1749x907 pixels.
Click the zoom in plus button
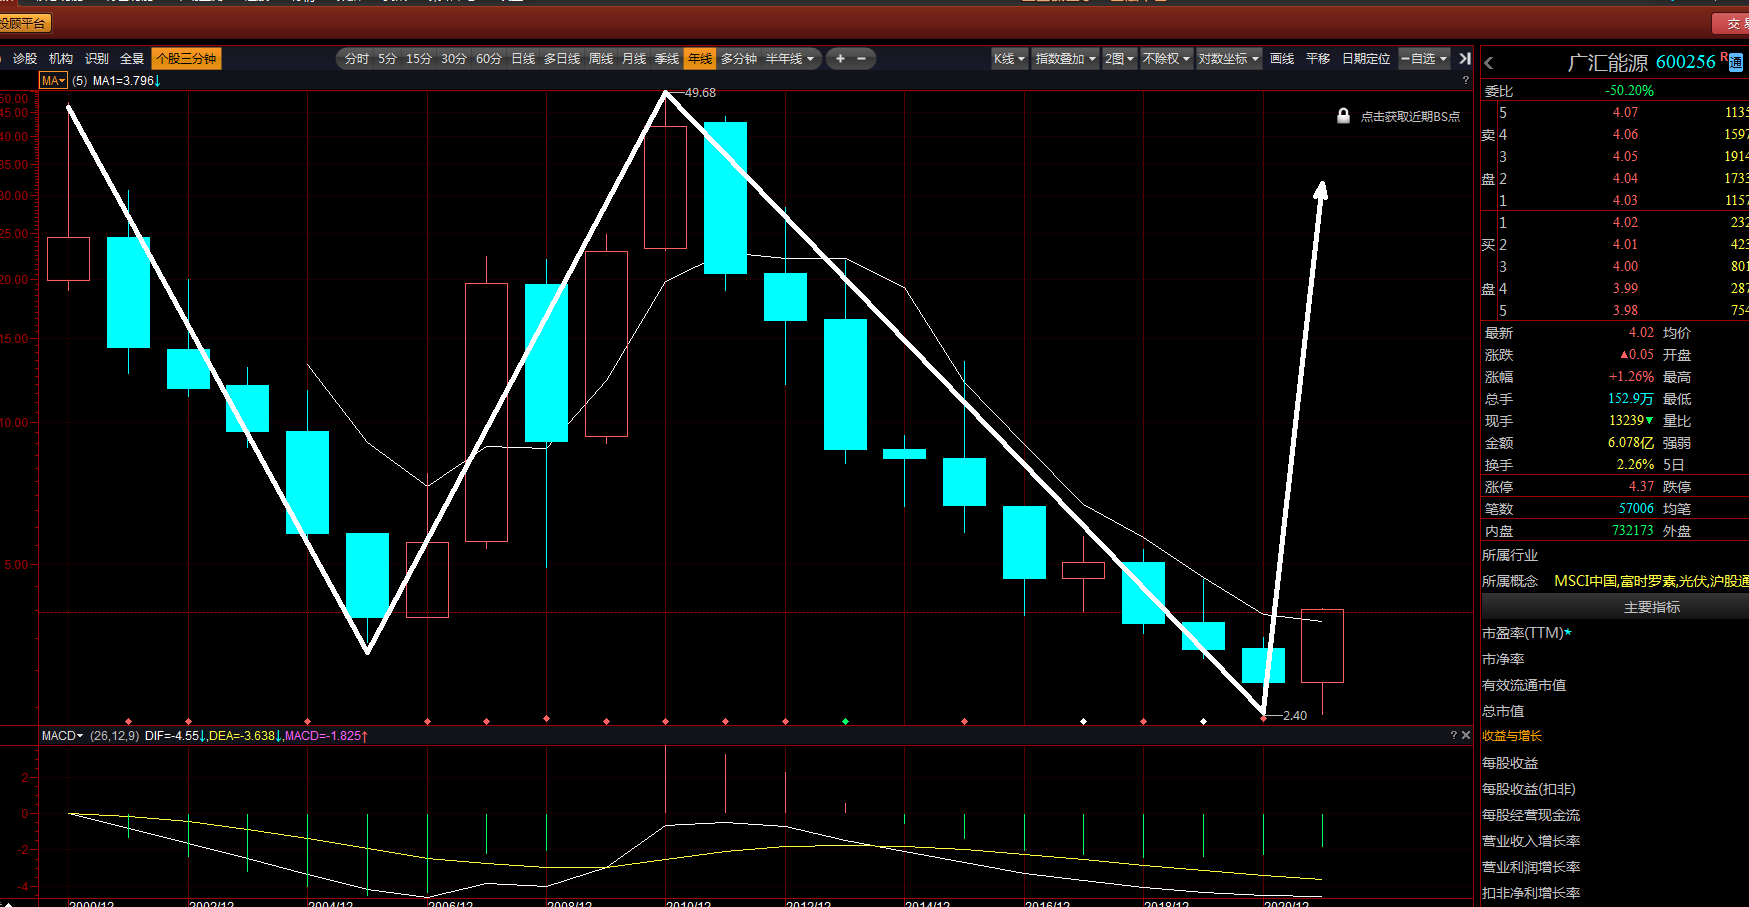tap(840, 59)
